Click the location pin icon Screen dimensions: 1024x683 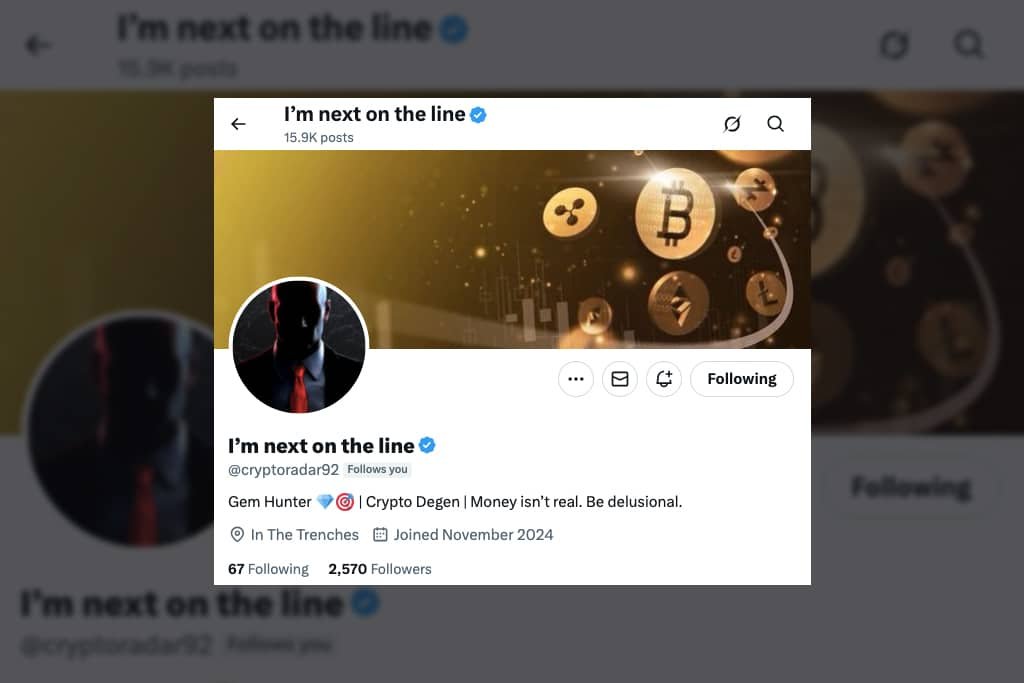click(x=237, y=535)
